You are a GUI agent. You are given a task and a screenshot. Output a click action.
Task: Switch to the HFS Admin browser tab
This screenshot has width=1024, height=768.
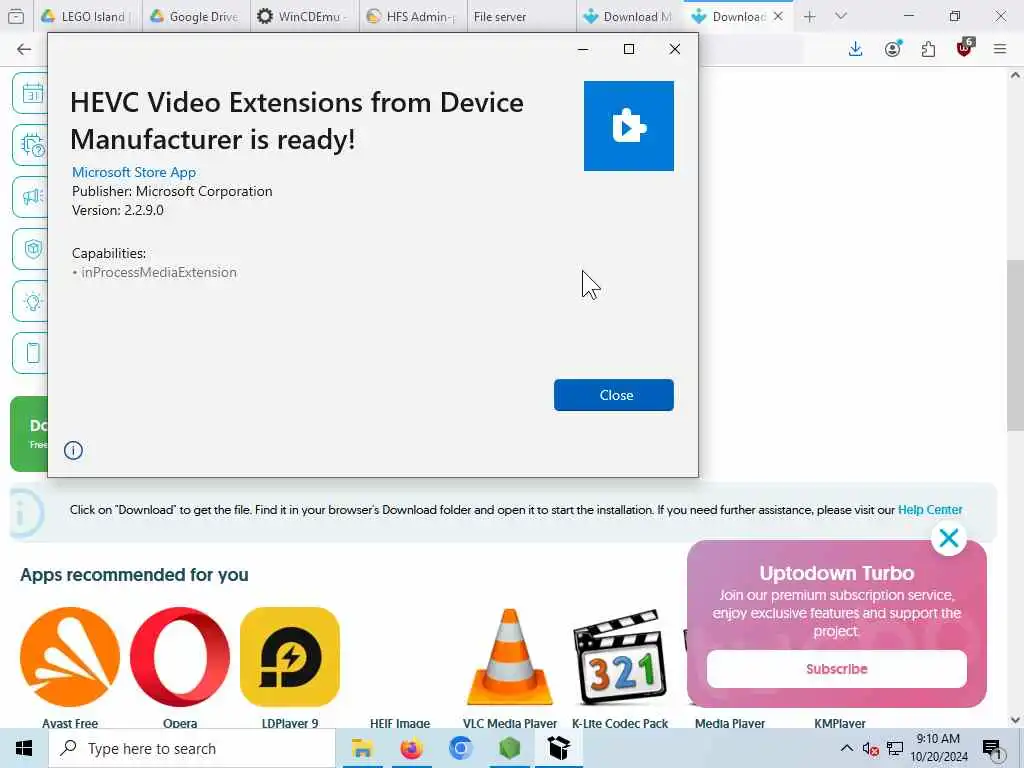tap(413, 16)
